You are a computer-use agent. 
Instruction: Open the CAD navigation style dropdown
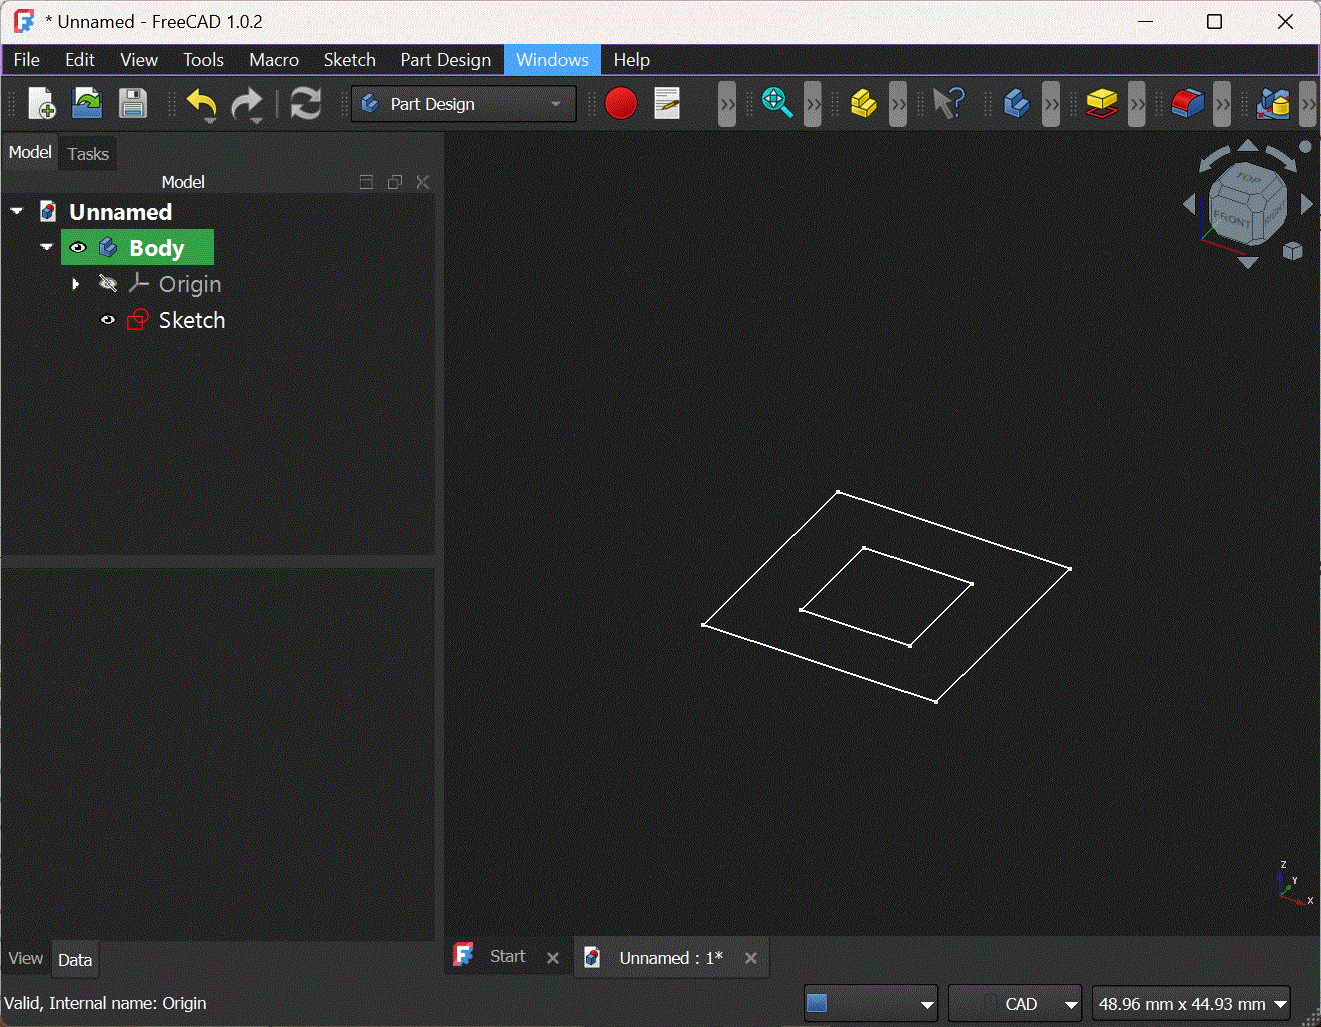(x=1014, y=1003)
